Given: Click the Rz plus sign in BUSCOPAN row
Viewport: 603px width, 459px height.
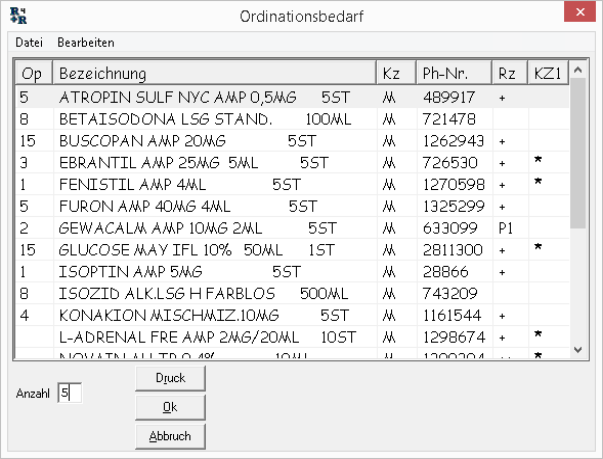Looking at the screenshot, I should [x=502, y=142].
